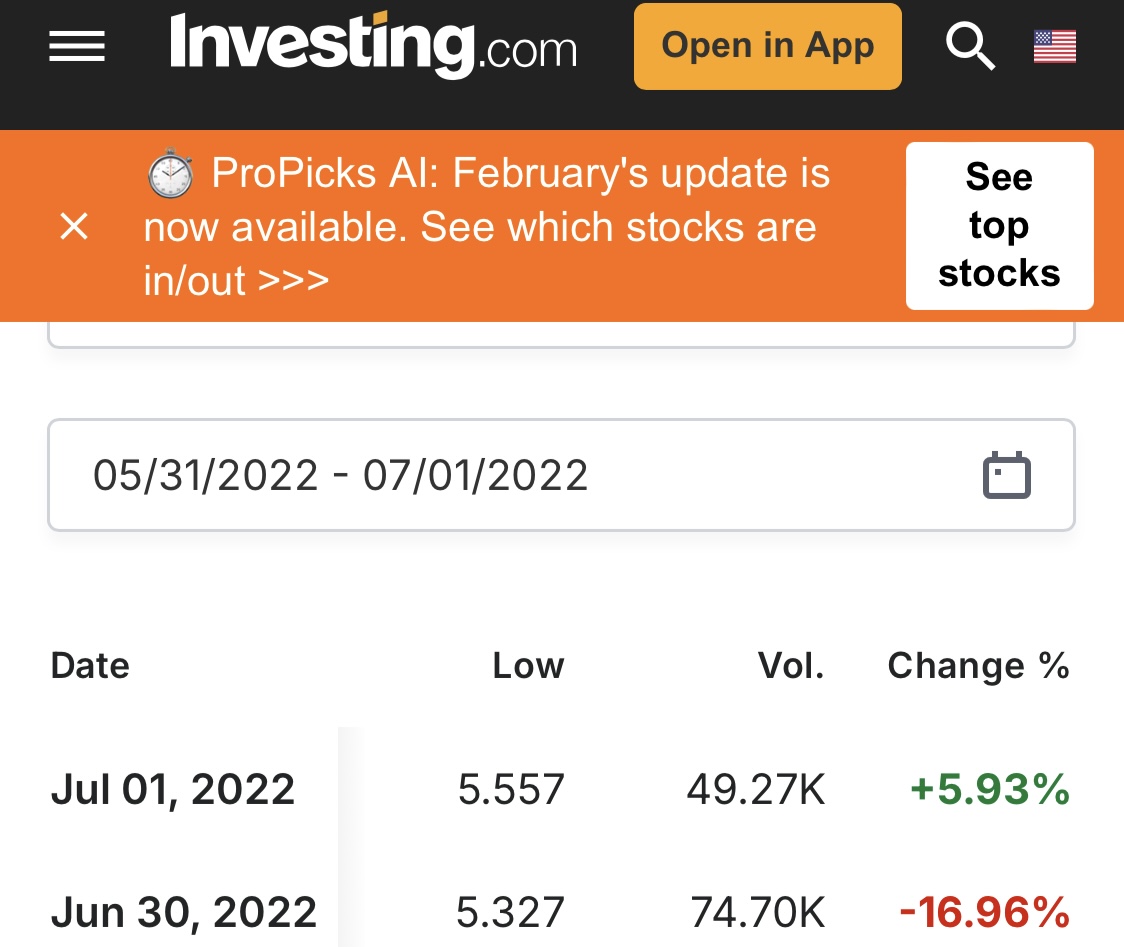This screenshot has width=1124, height=947.
Task: Sort by Vol. column header
Action: 791,666
